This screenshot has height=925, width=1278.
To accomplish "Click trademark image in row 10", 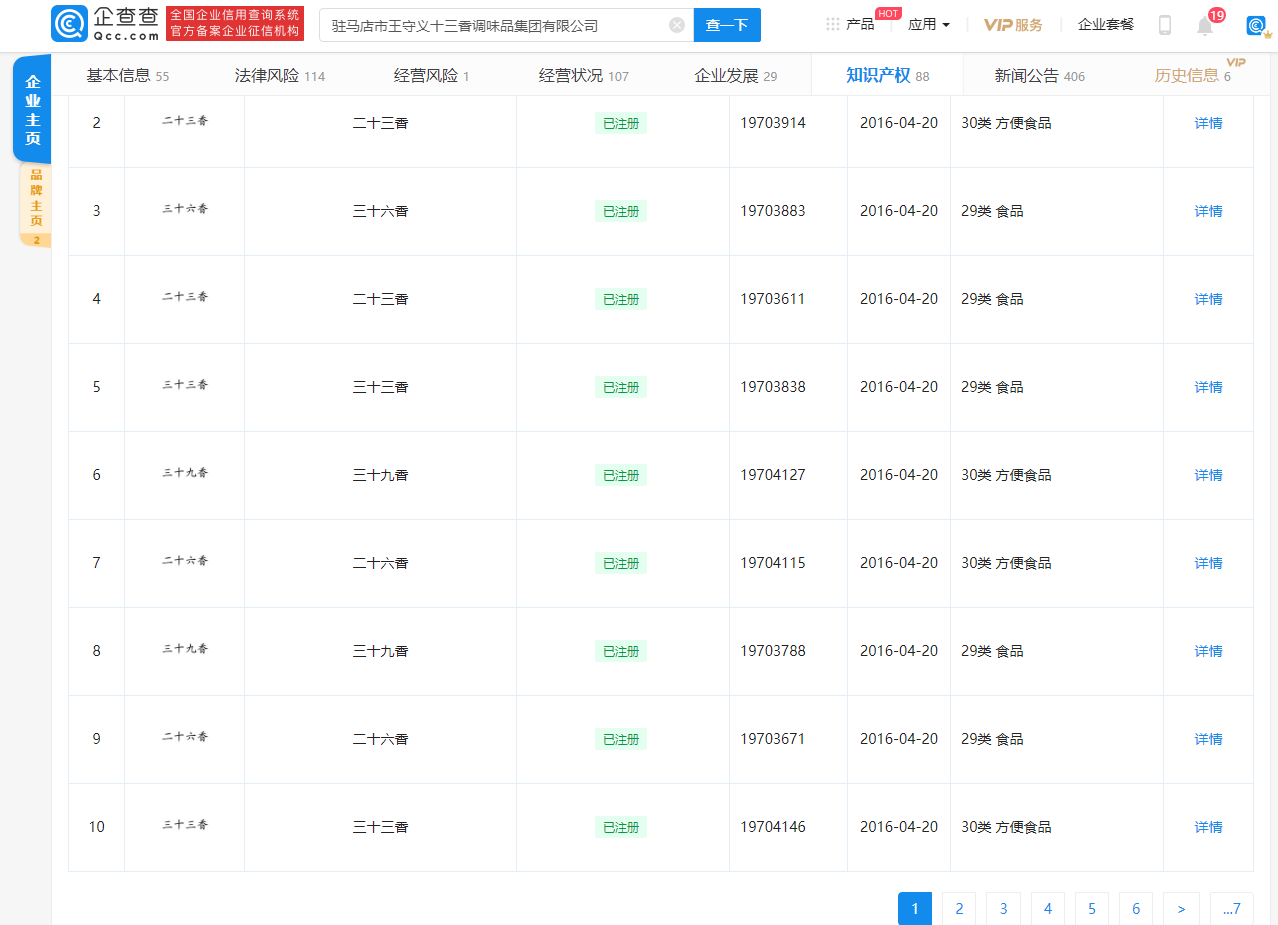I will (x=185, y=824).
